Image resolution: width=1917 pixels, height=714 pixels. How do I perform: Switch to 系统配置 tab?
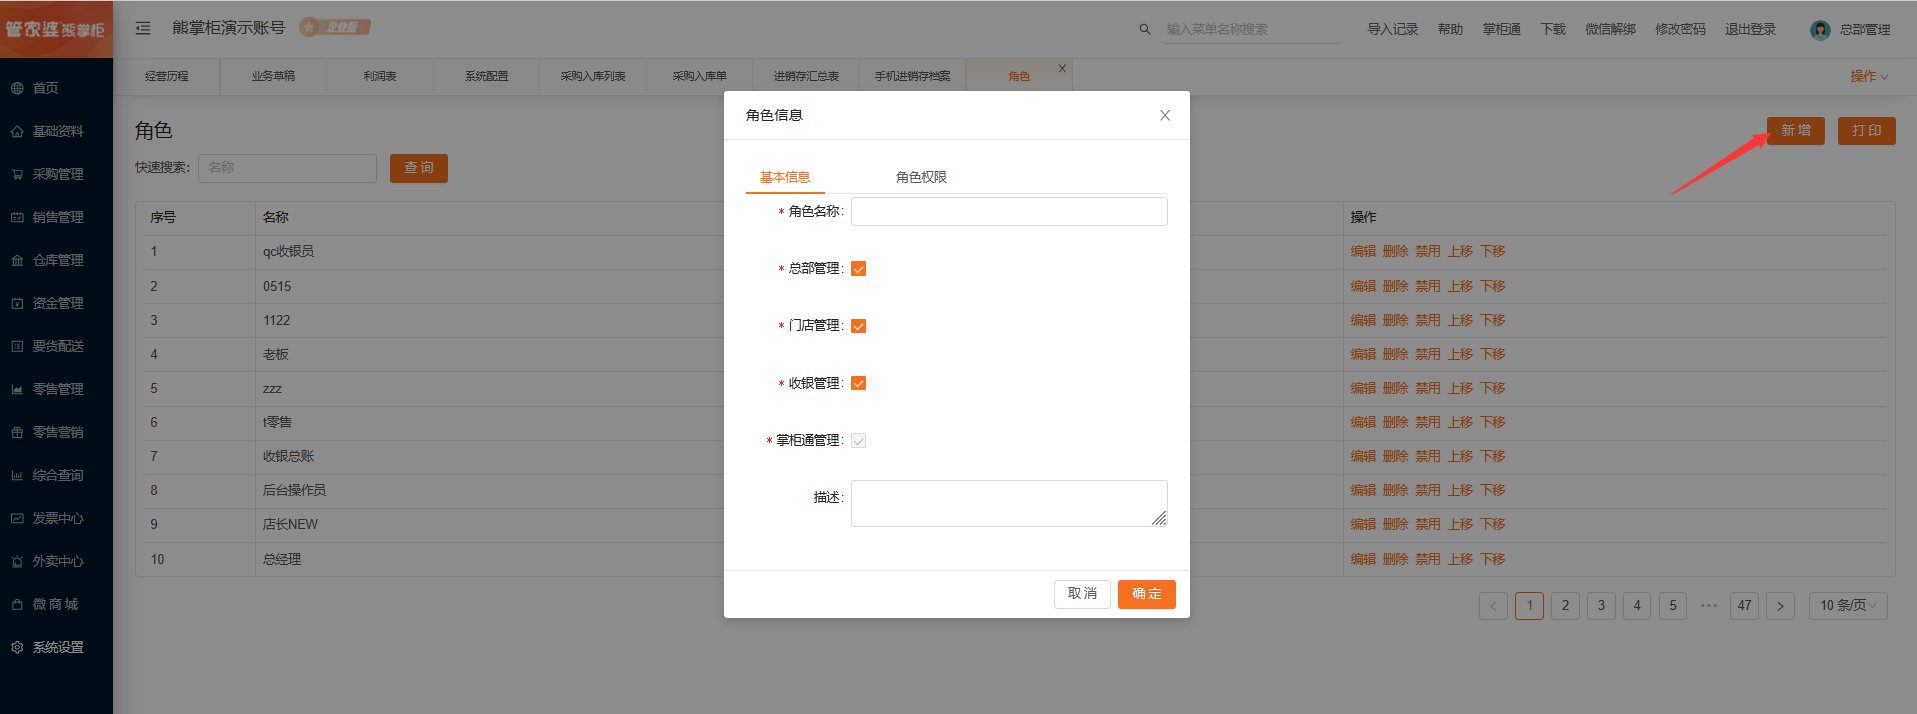tap(486, 76)
